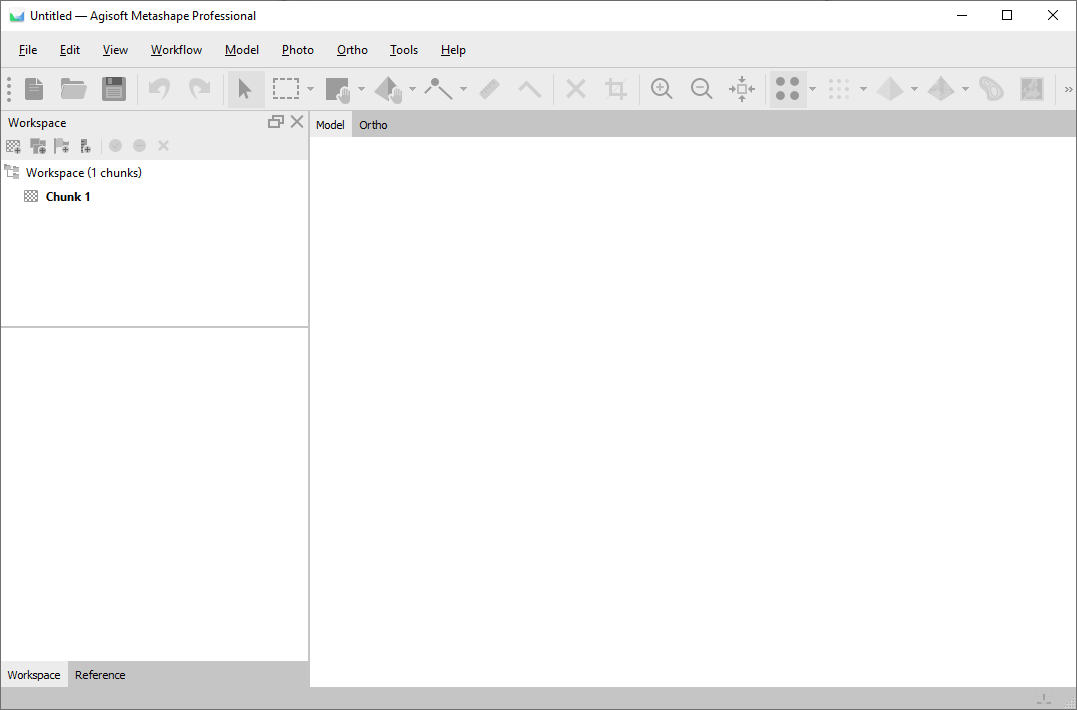Open the View menu
The image size is (1077, 710).
tap(115, 50)
